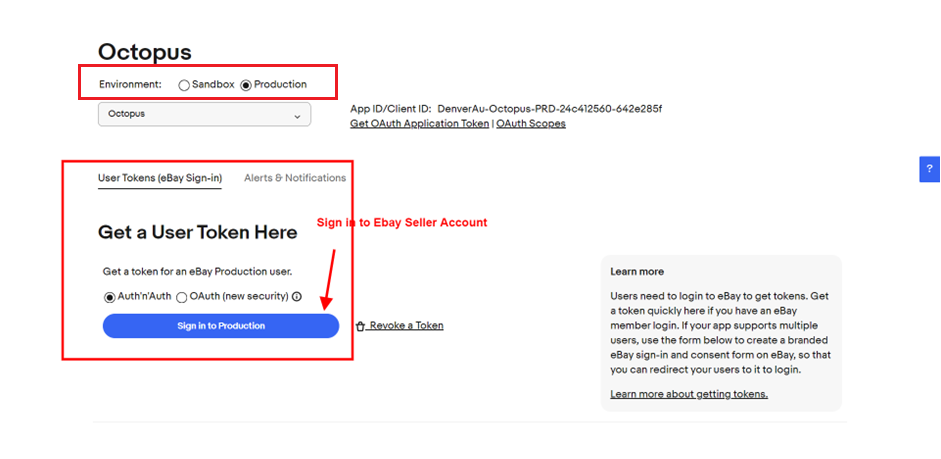Open the User Tokens (eBay Sign-in) tab
This screenshot has width=941, height=459.
pos(160,178)
